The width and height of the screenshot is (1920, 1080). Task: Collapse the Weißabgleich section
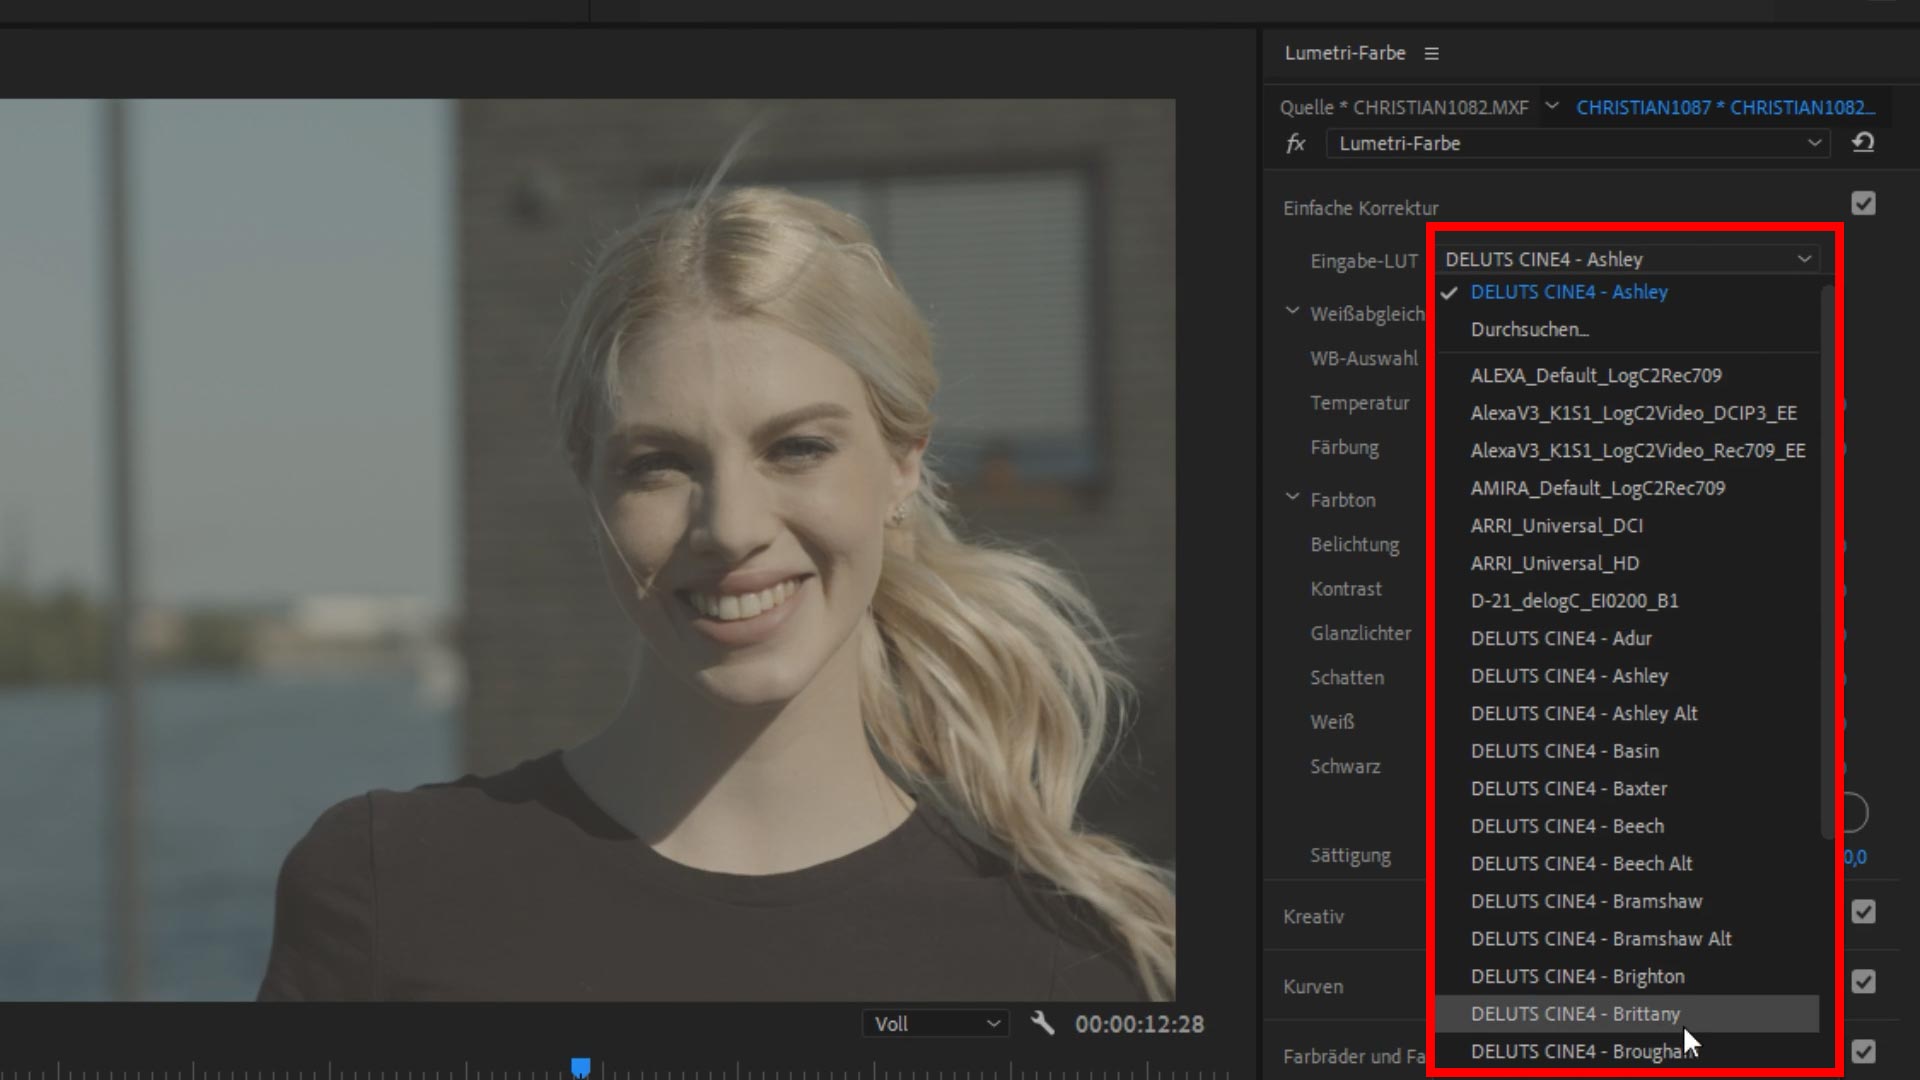[x=1292, y=312]
